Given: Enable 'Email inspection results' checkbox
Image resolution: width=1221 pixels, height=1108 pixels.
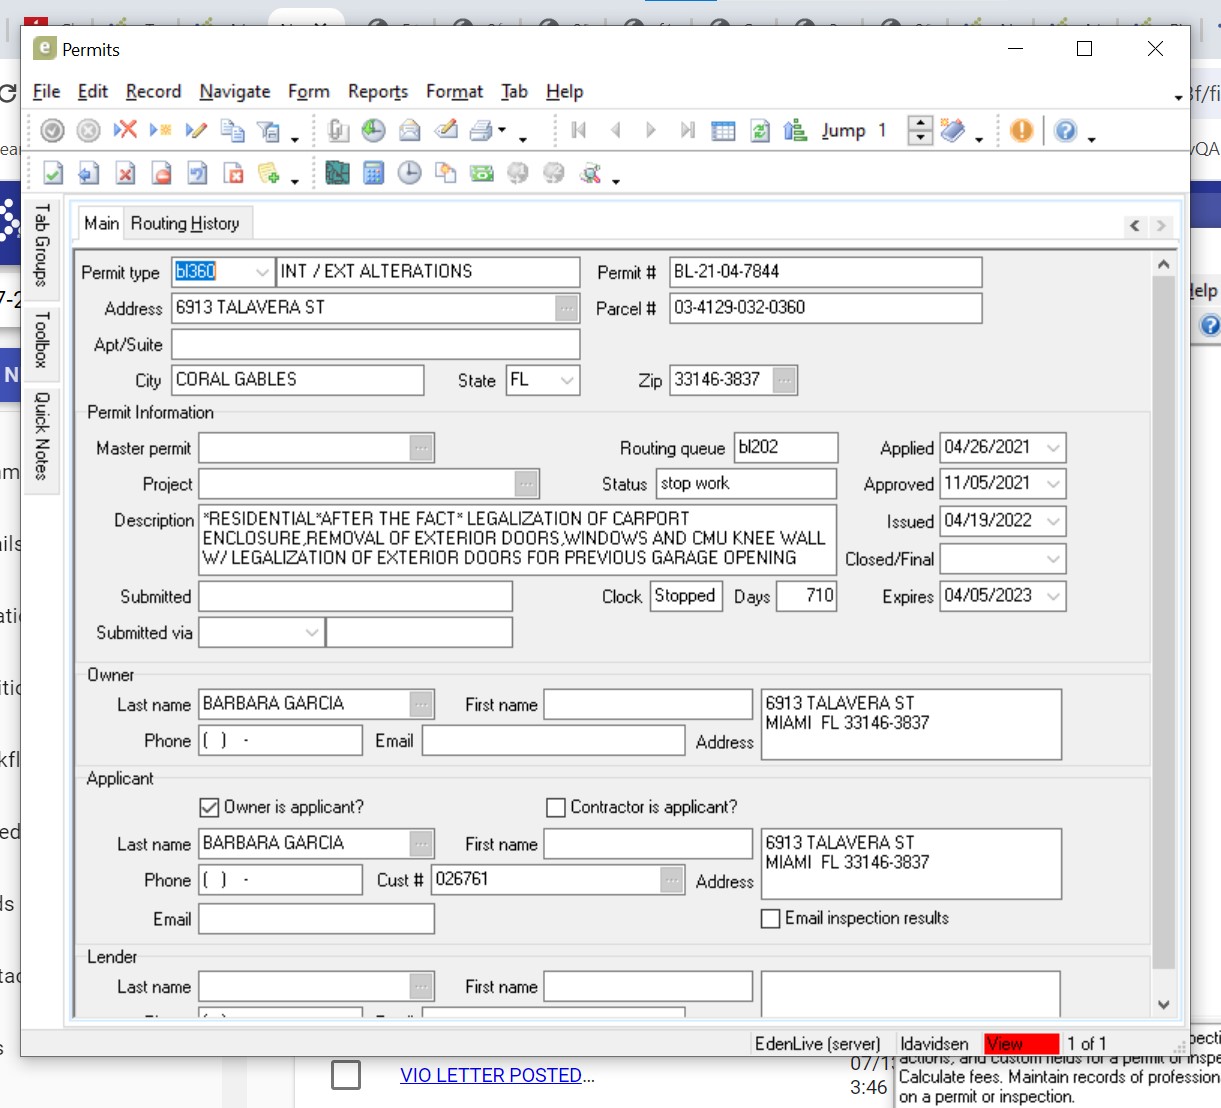Looking at the screenshot, I should click(x=771, y=918).
